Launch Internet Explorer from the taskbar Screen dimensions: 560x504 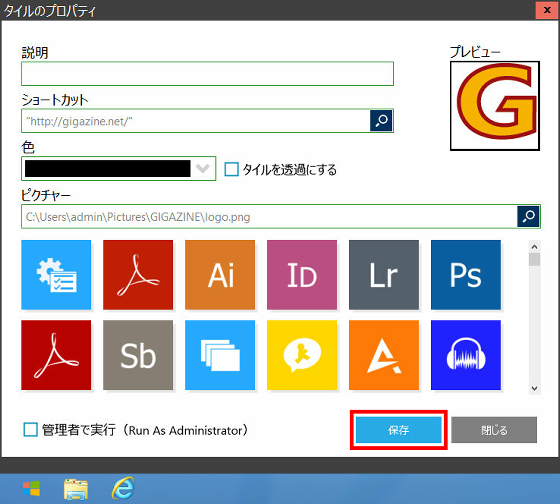[x=123, y=488]
